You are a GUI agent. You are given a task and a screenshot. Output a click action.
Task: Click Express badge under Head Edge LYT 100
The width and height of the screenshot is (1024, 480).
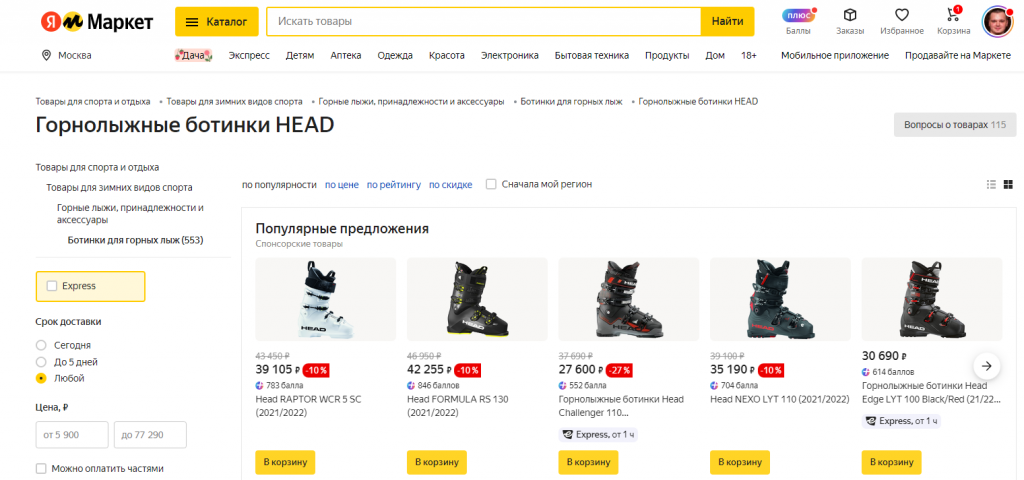point(901,421)
